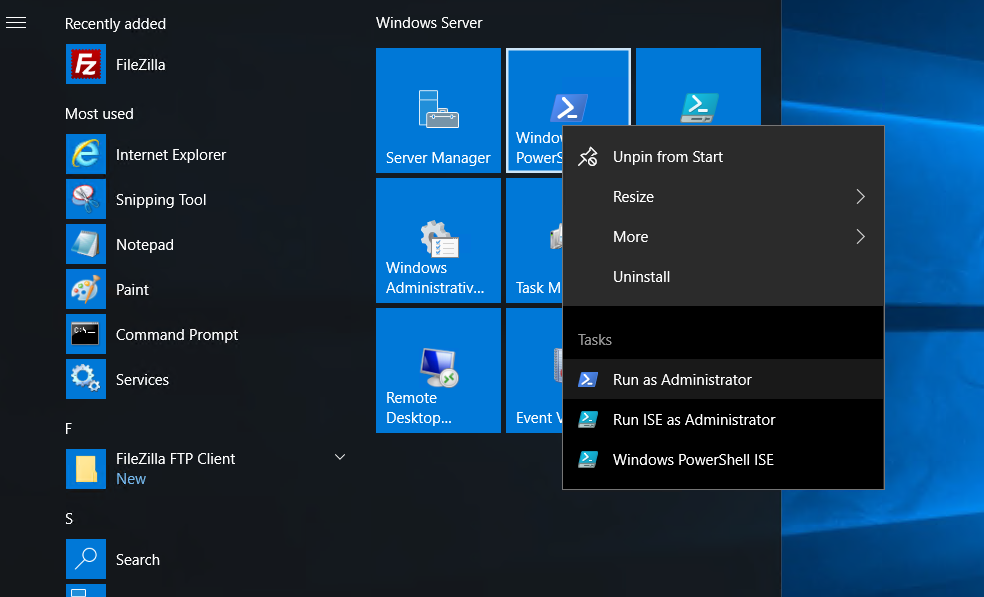Open Windows Administrative Tools tile
Viewport: 984px width, 597px height.
(438, 240)
